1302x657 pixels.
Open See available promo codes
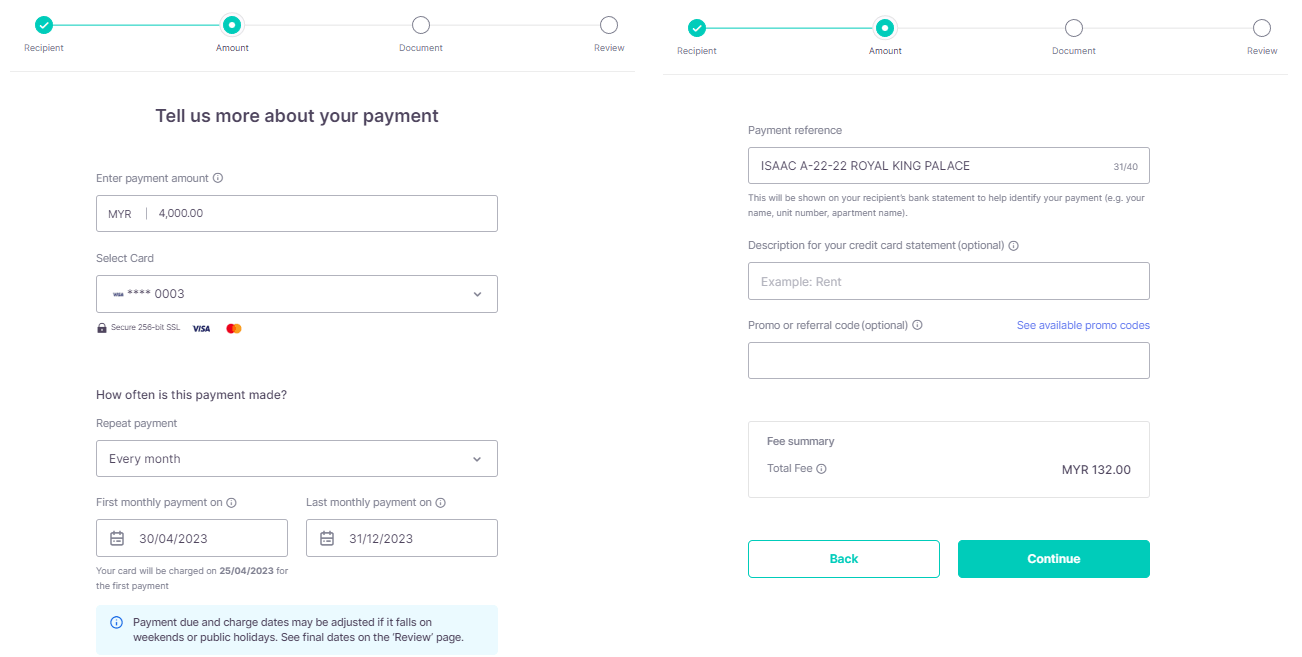(1083, 325)
